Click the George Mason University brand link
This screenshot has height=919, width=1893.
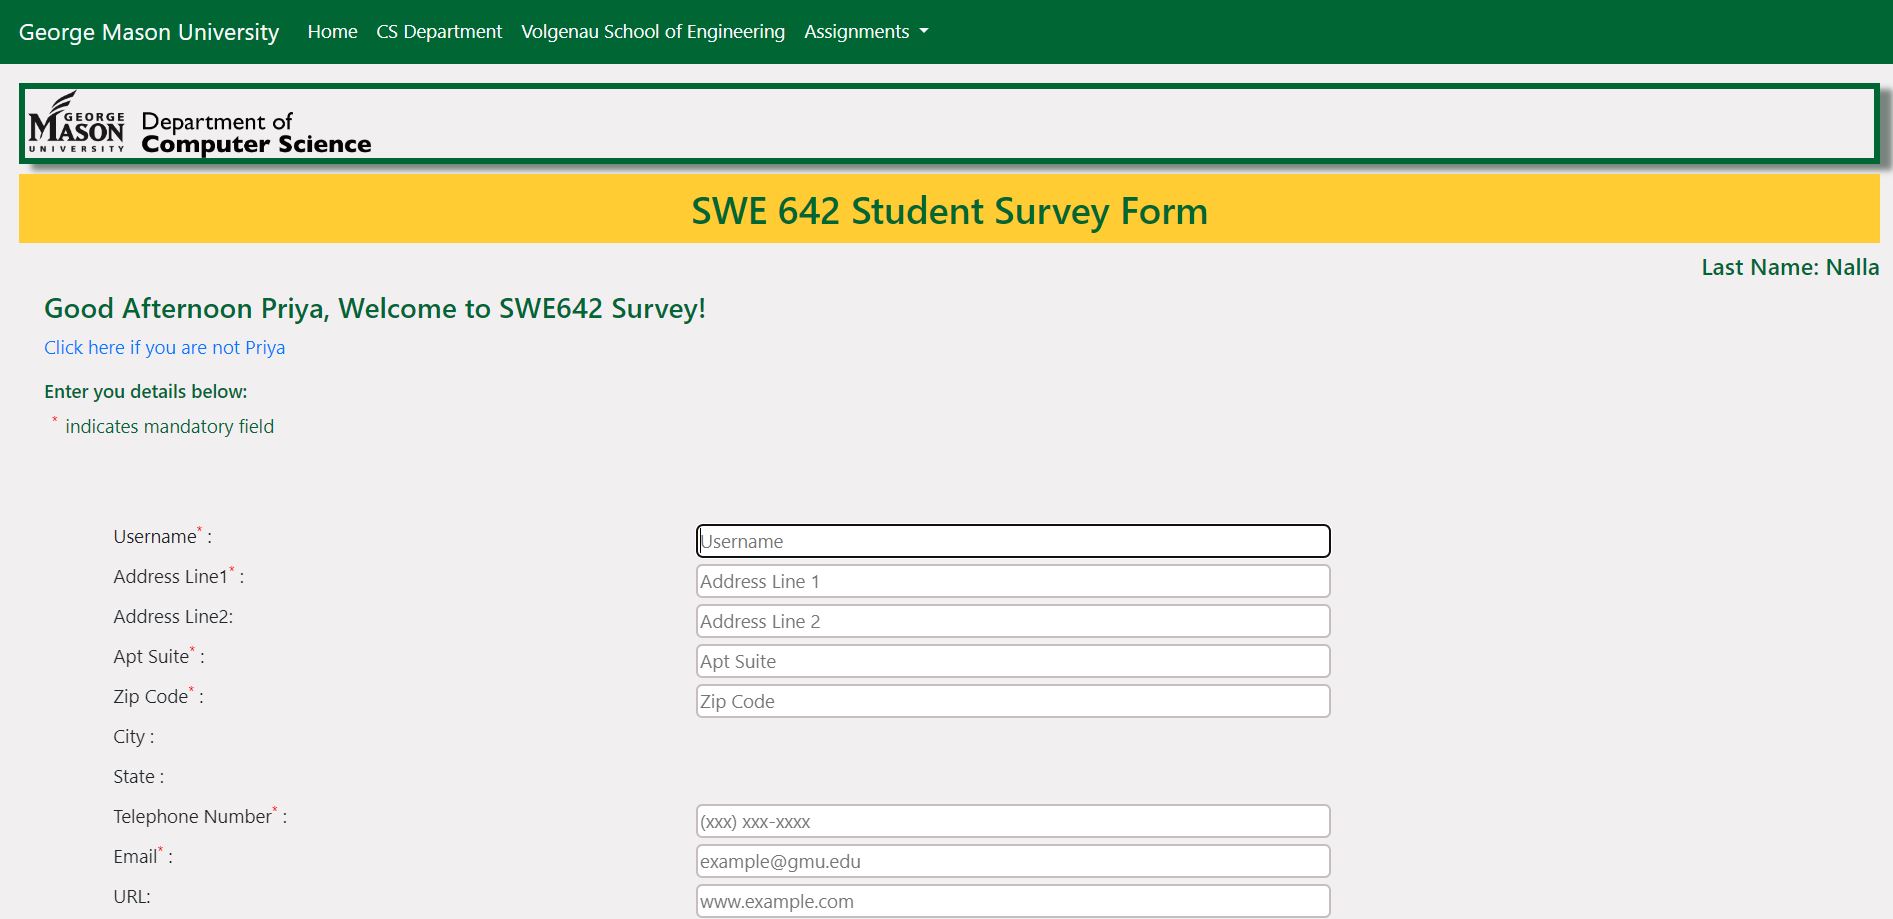pyautogui.click(x=149, y=32)
